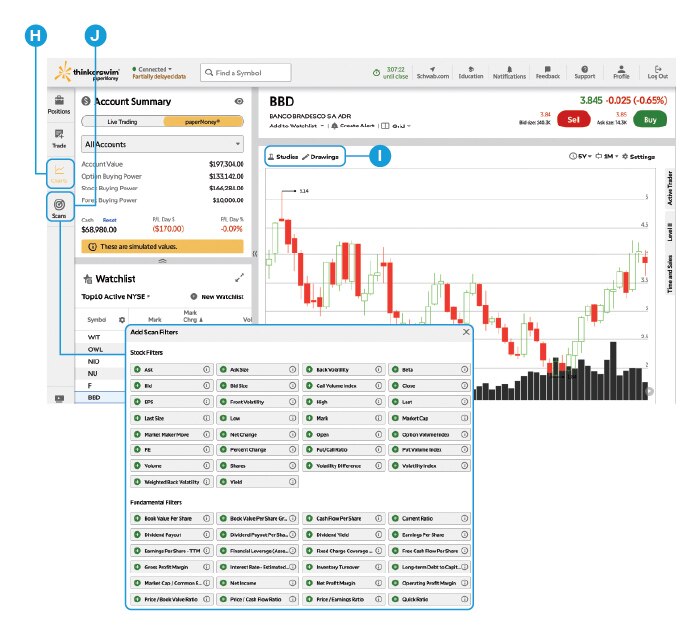Open Watchlist column settings gear

click(122, 320)
